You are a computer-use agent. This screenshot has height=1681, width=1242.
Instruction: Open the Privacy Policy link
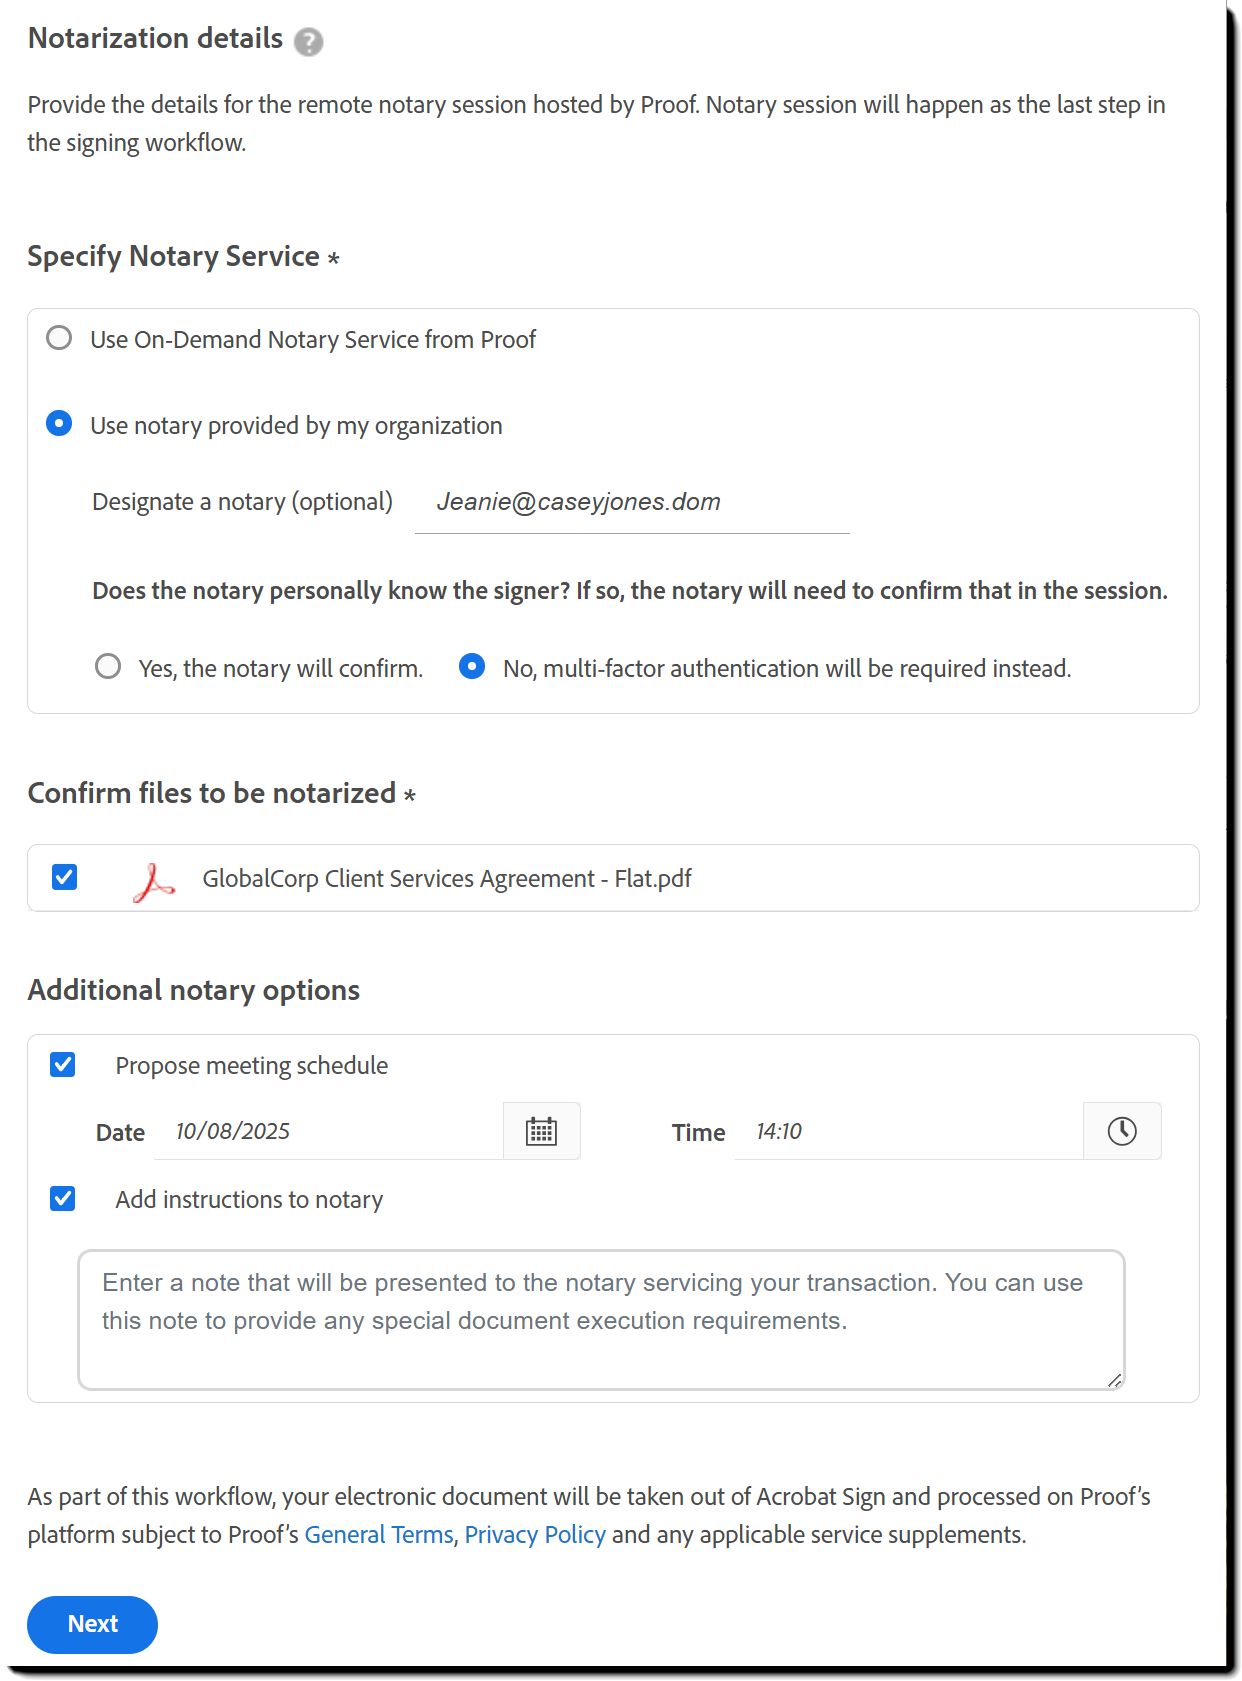[535, 1535]
